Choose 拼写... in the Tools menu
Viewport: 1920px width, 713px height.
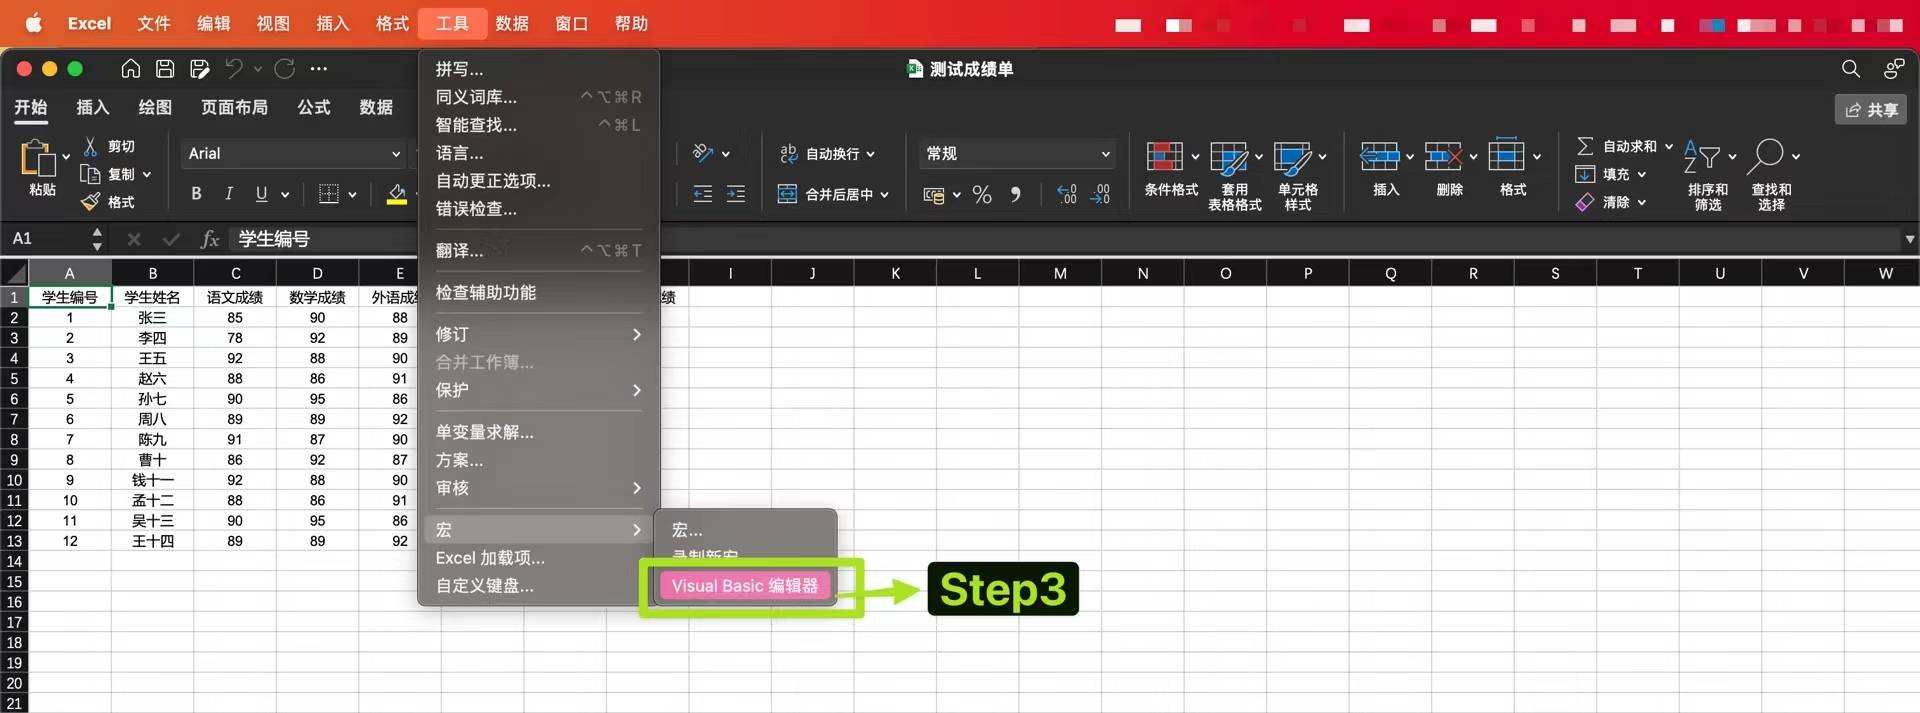(538, 69)
